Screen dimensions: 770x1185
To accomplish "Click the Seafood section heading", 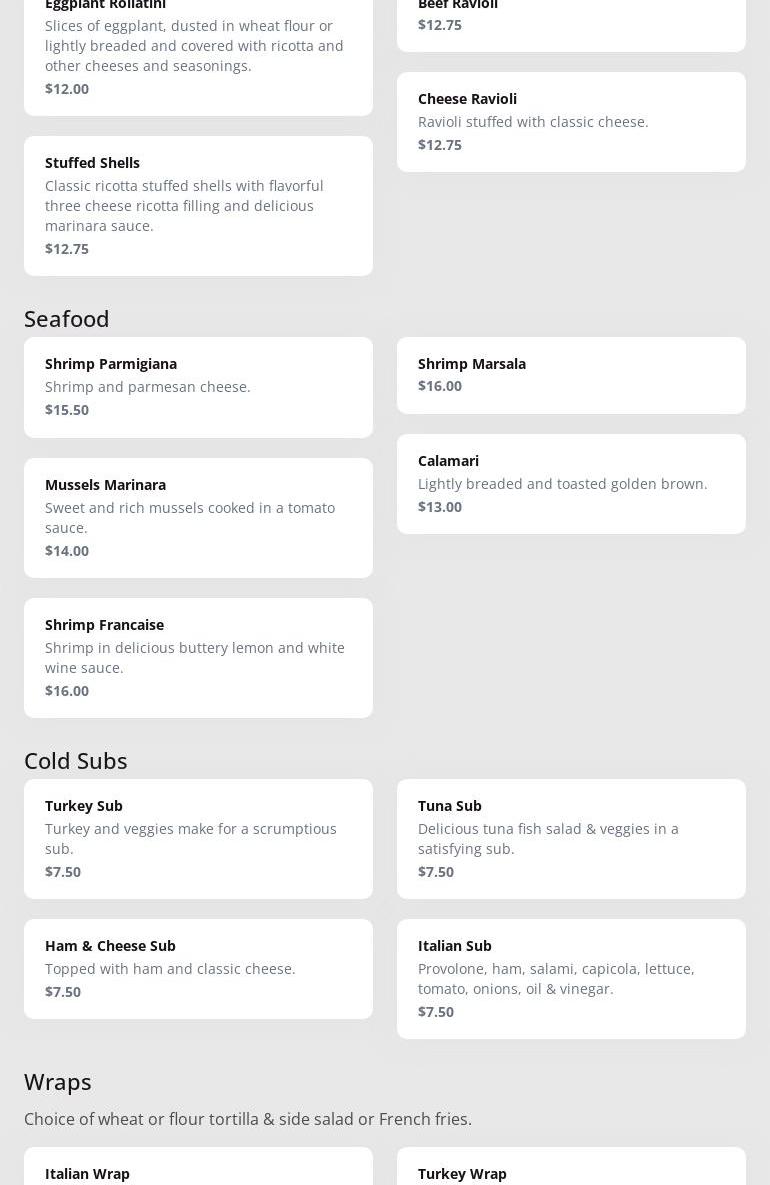I will [67, 318].
